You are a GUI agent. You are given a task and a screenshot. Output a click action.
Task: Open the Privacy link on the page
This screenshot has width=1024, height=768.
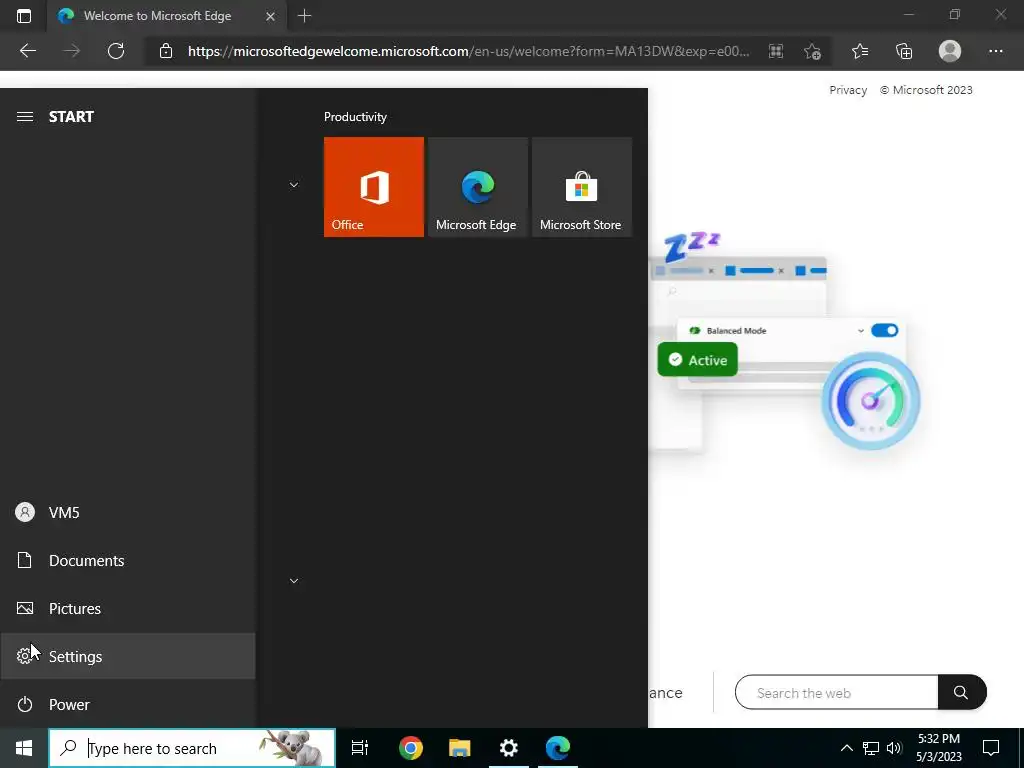click(x=848, y=90)
